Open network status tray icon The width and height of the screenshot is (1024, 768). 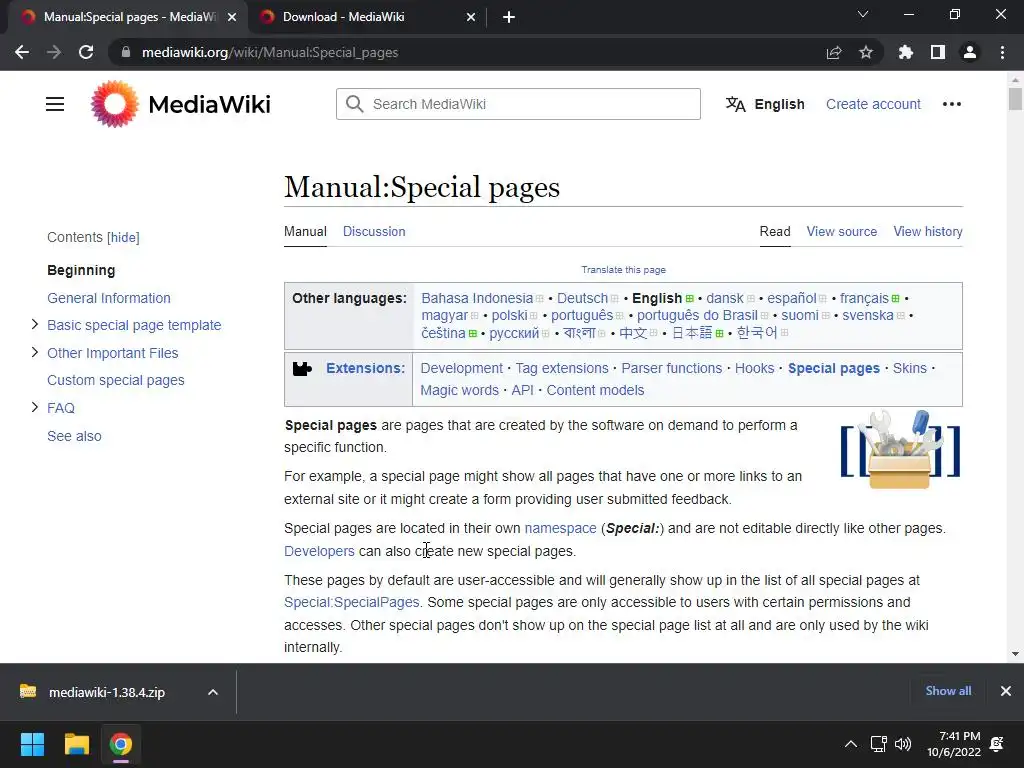(x=878, y=744)
